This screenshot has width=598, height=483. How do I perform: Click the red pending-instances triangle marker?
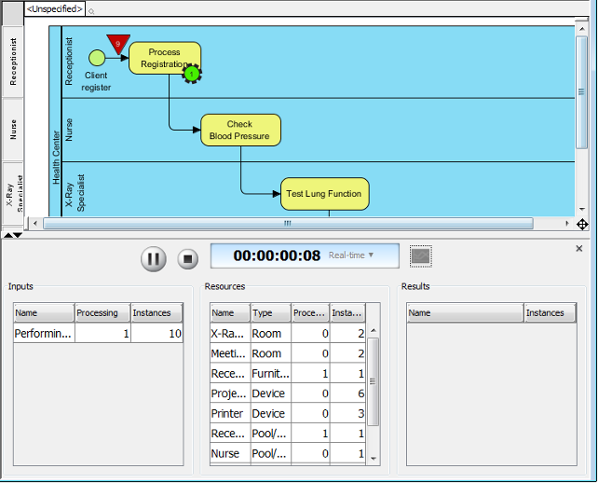118,44
